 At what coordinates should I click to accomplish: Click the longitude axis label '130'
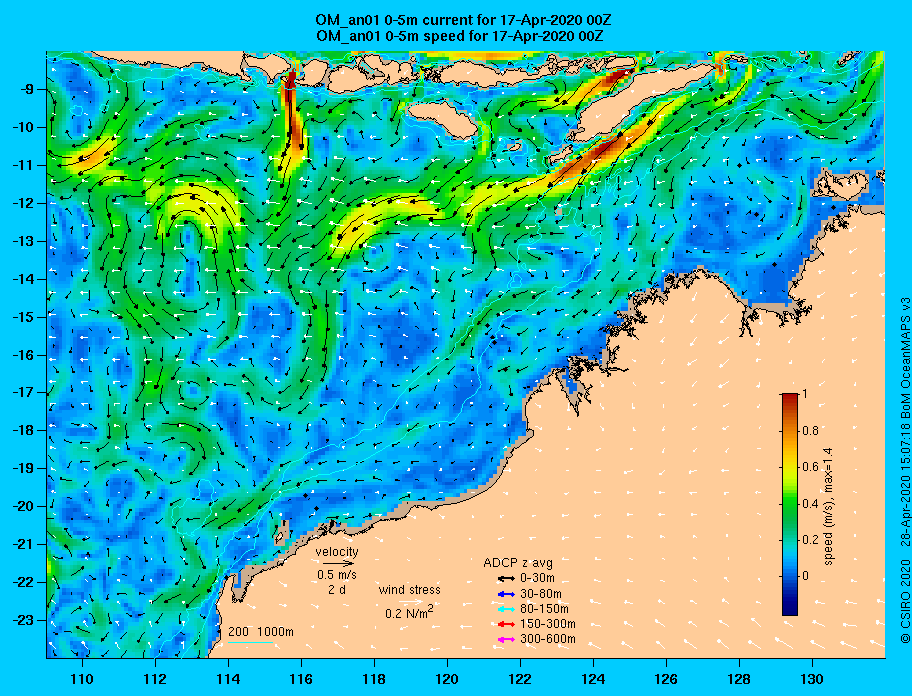[812, 679]
